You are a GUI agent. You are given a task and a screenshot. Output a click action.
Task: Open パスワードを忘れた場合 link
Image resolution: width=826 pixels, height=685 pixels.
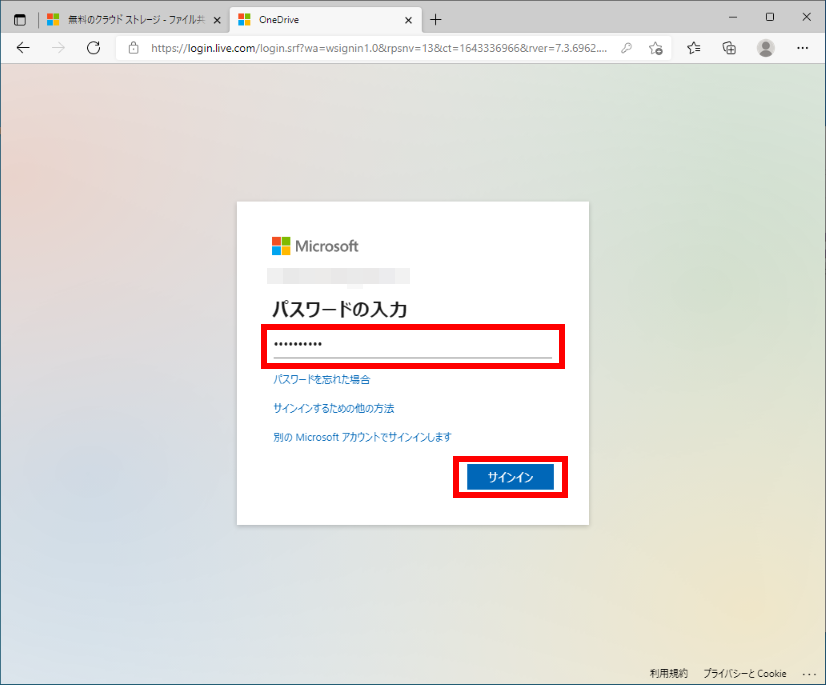click(321, 379)
